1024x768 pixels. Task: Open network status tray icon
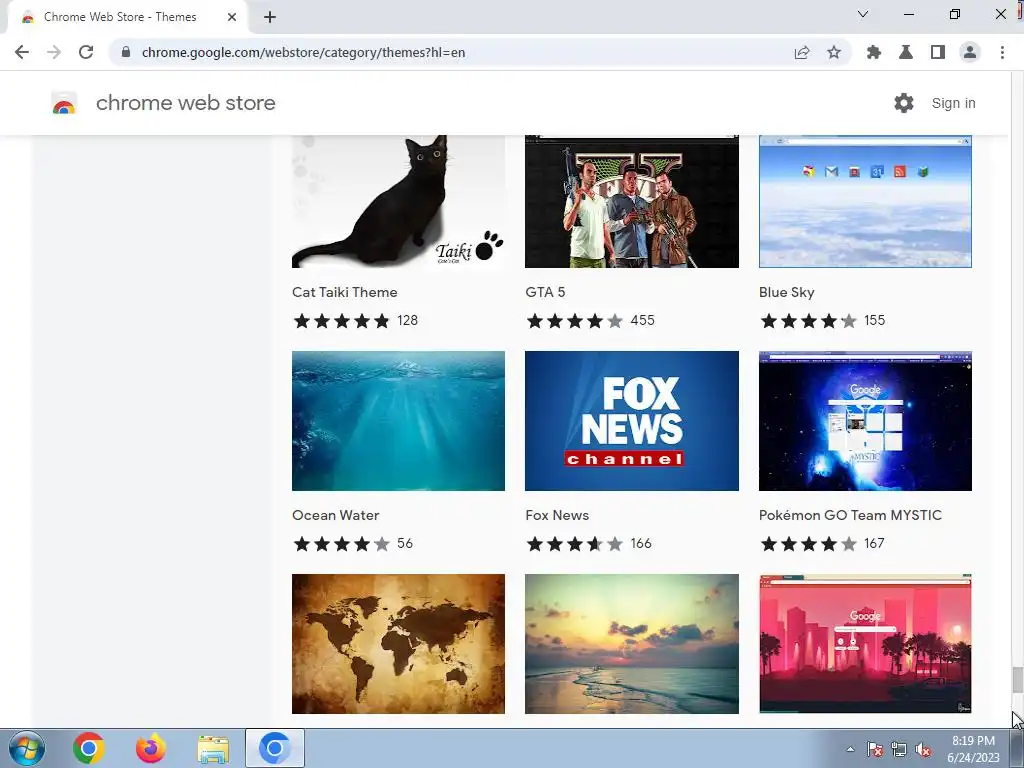899,749
